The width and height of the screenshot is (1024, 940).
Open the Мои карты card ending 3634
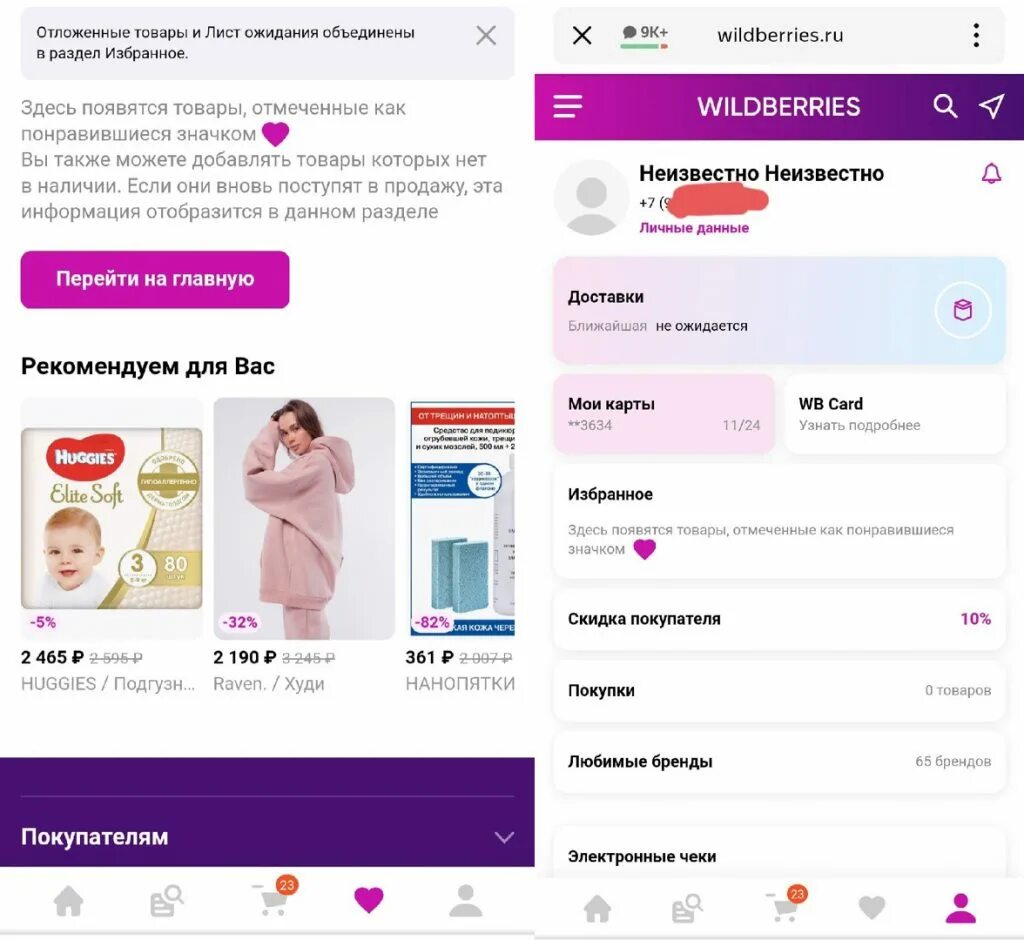664,413
